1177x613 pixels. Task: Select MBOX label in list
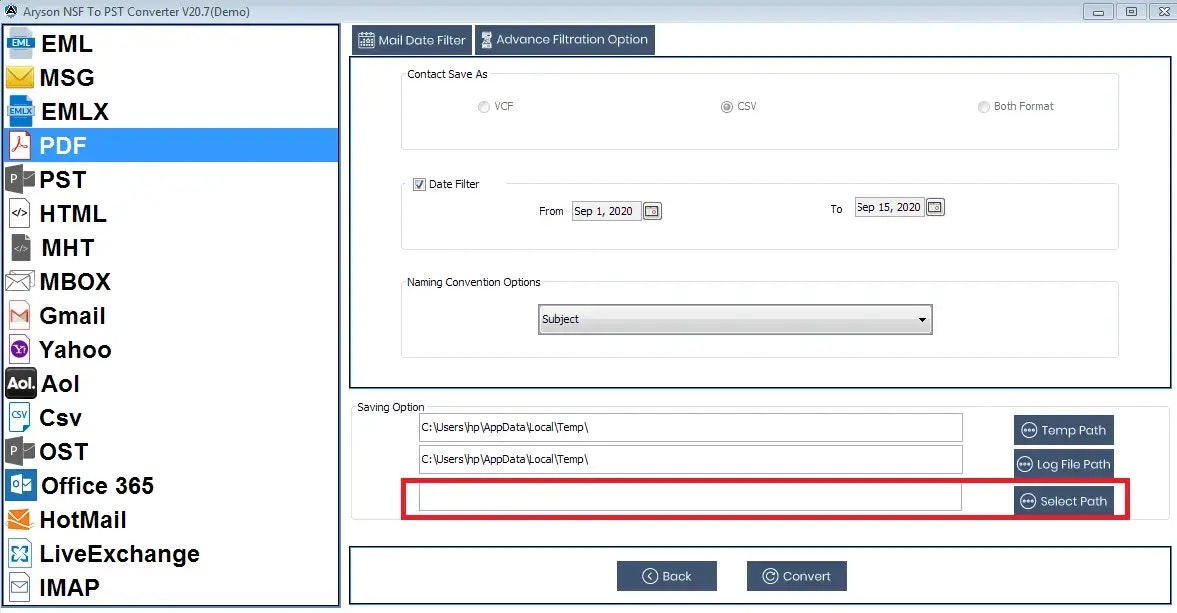point(75,281)
